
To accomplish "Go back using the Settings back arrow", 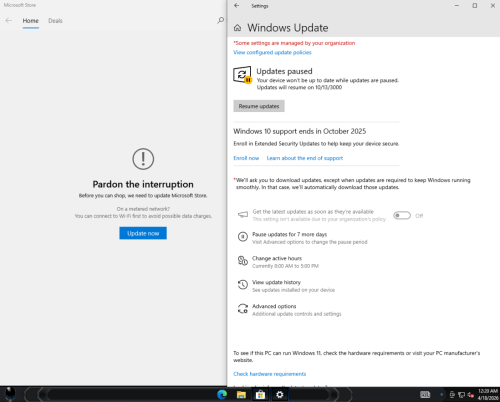I will click(236, 6).
